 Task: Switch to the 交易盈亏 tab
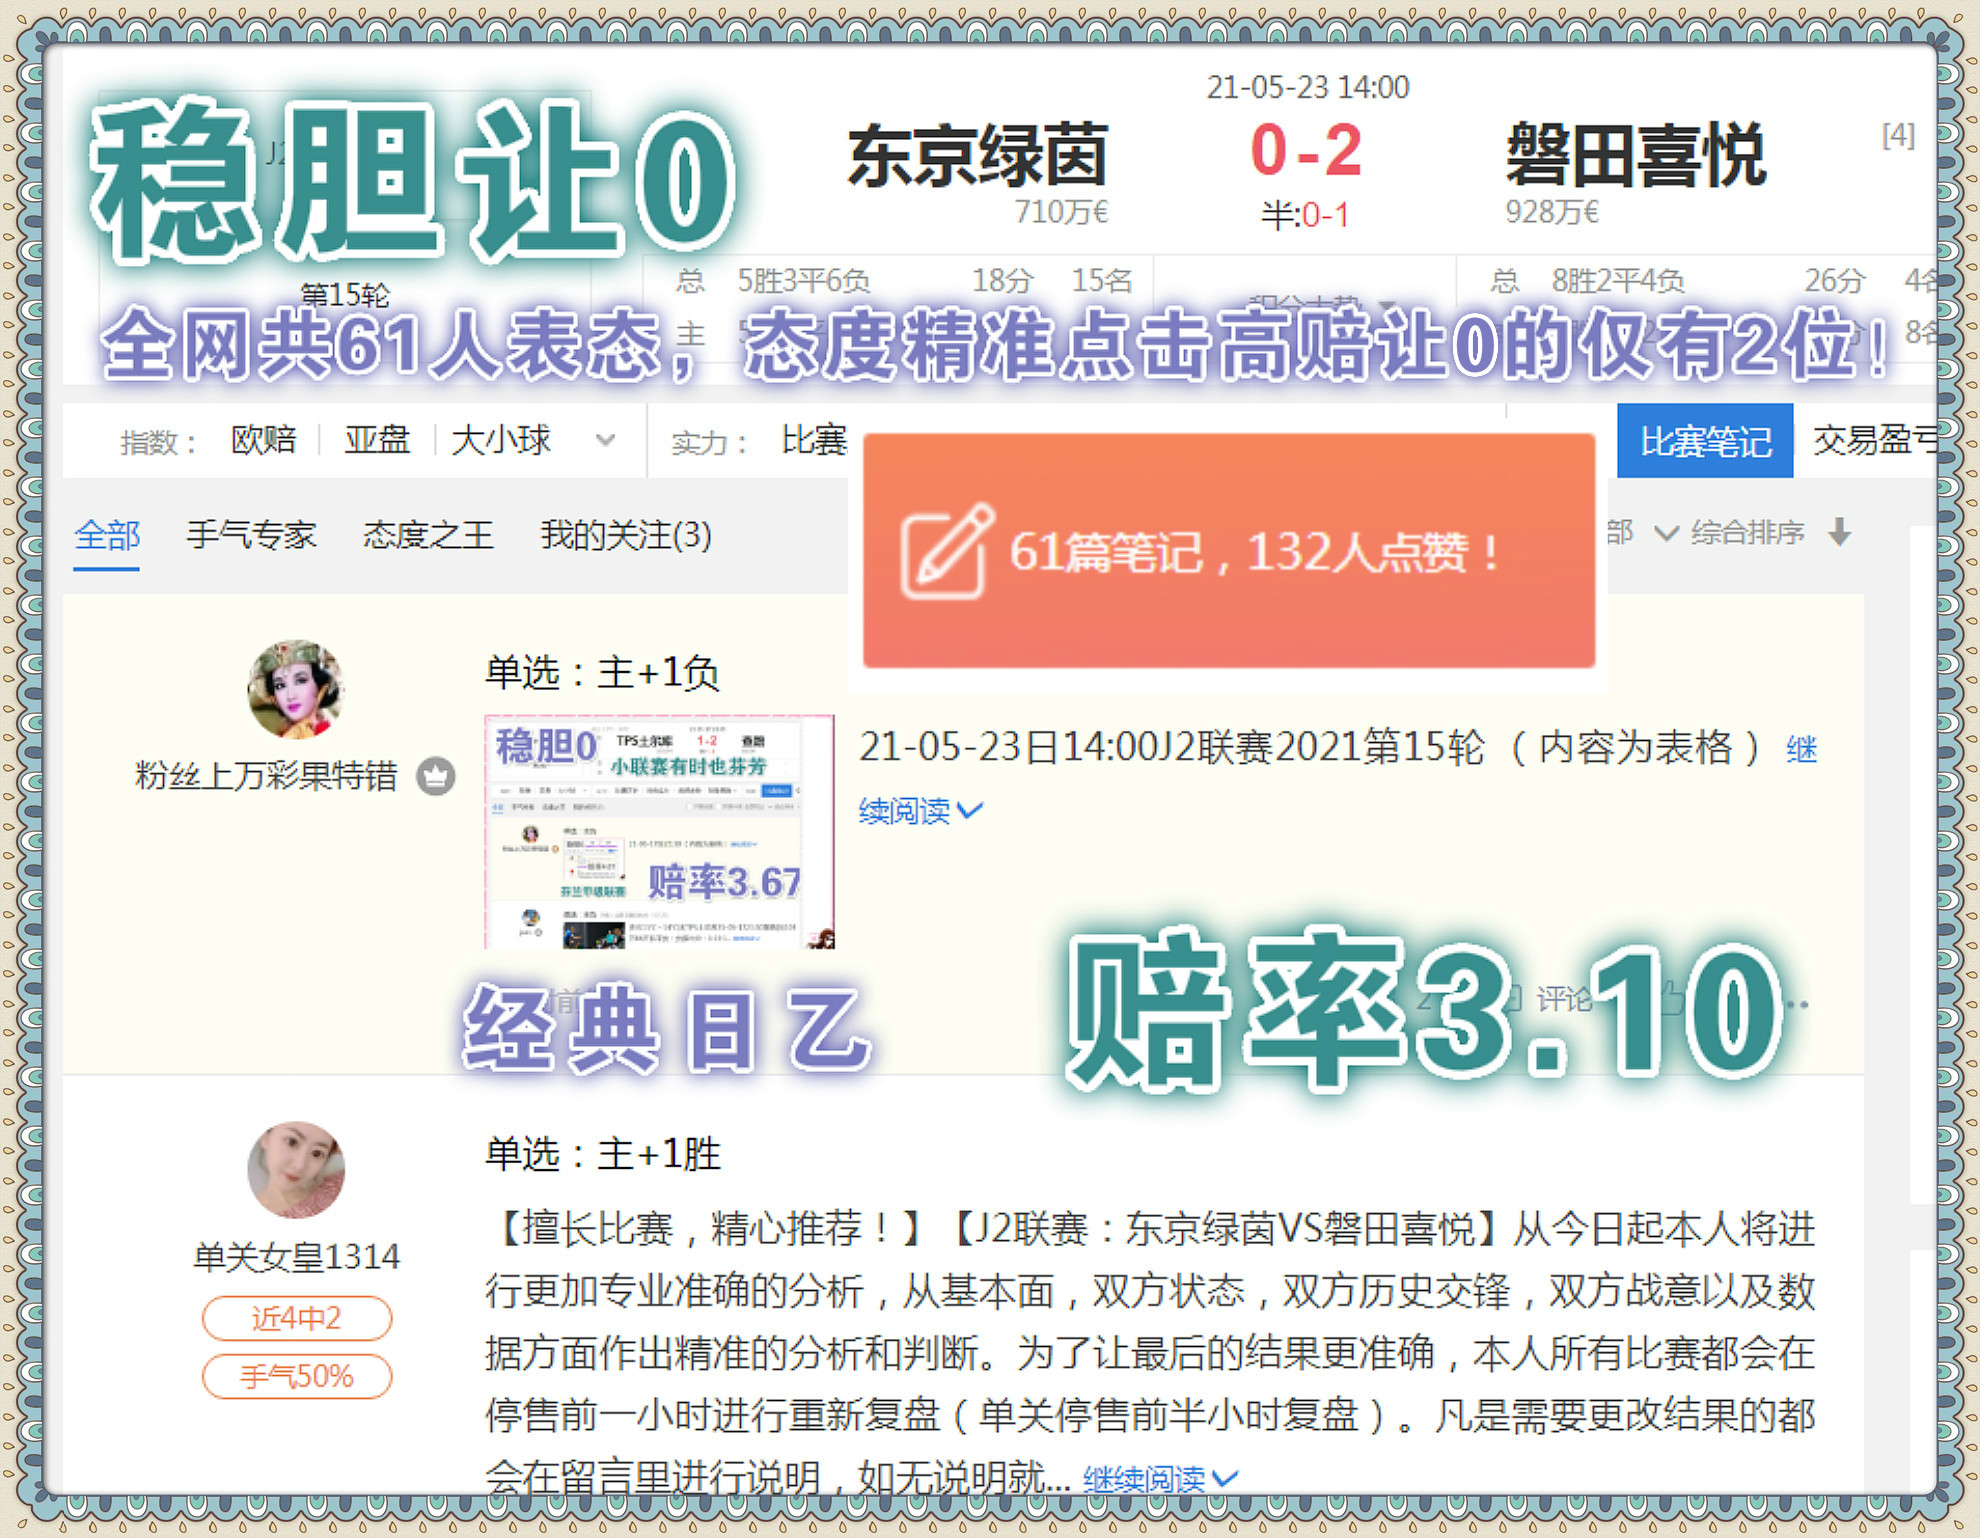[x=1874, y=439]
